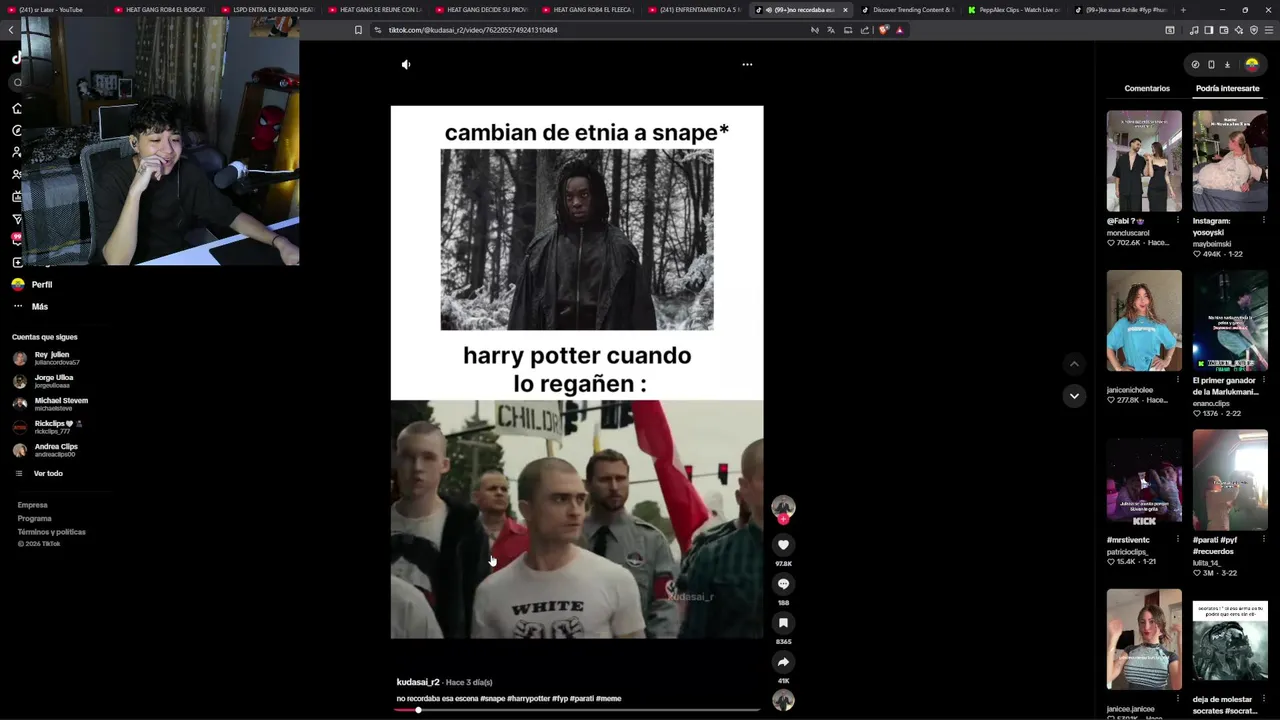Open the Friends icon in the sidebar
Viewport: 1280px width, 720px height.
pos(17,174)
